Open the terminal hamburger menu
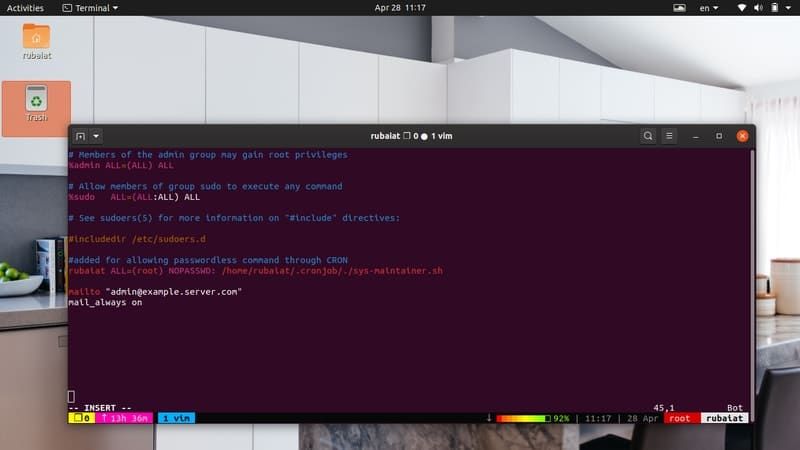Image resolution: width=800 pixels, height=450 pixels. point(670,135)
